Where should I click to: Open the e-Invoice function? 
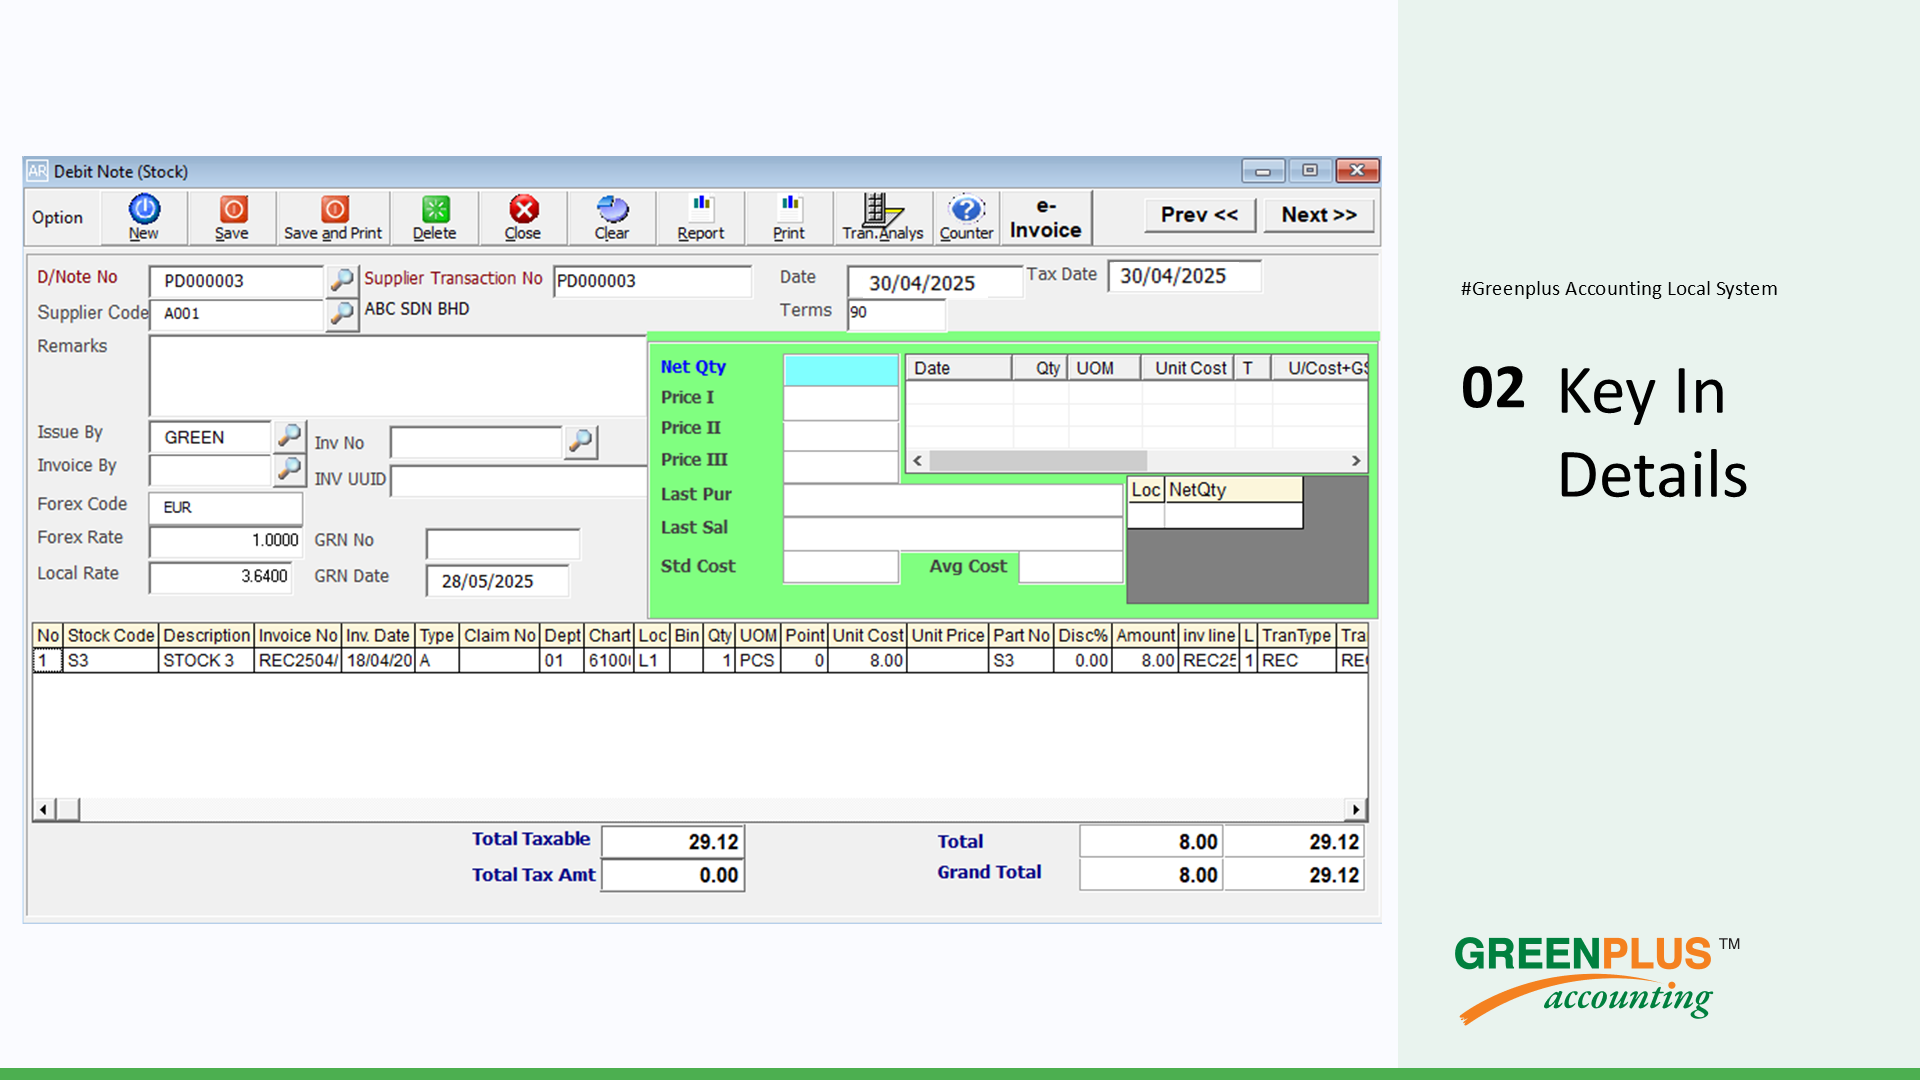coord(1046,217)
